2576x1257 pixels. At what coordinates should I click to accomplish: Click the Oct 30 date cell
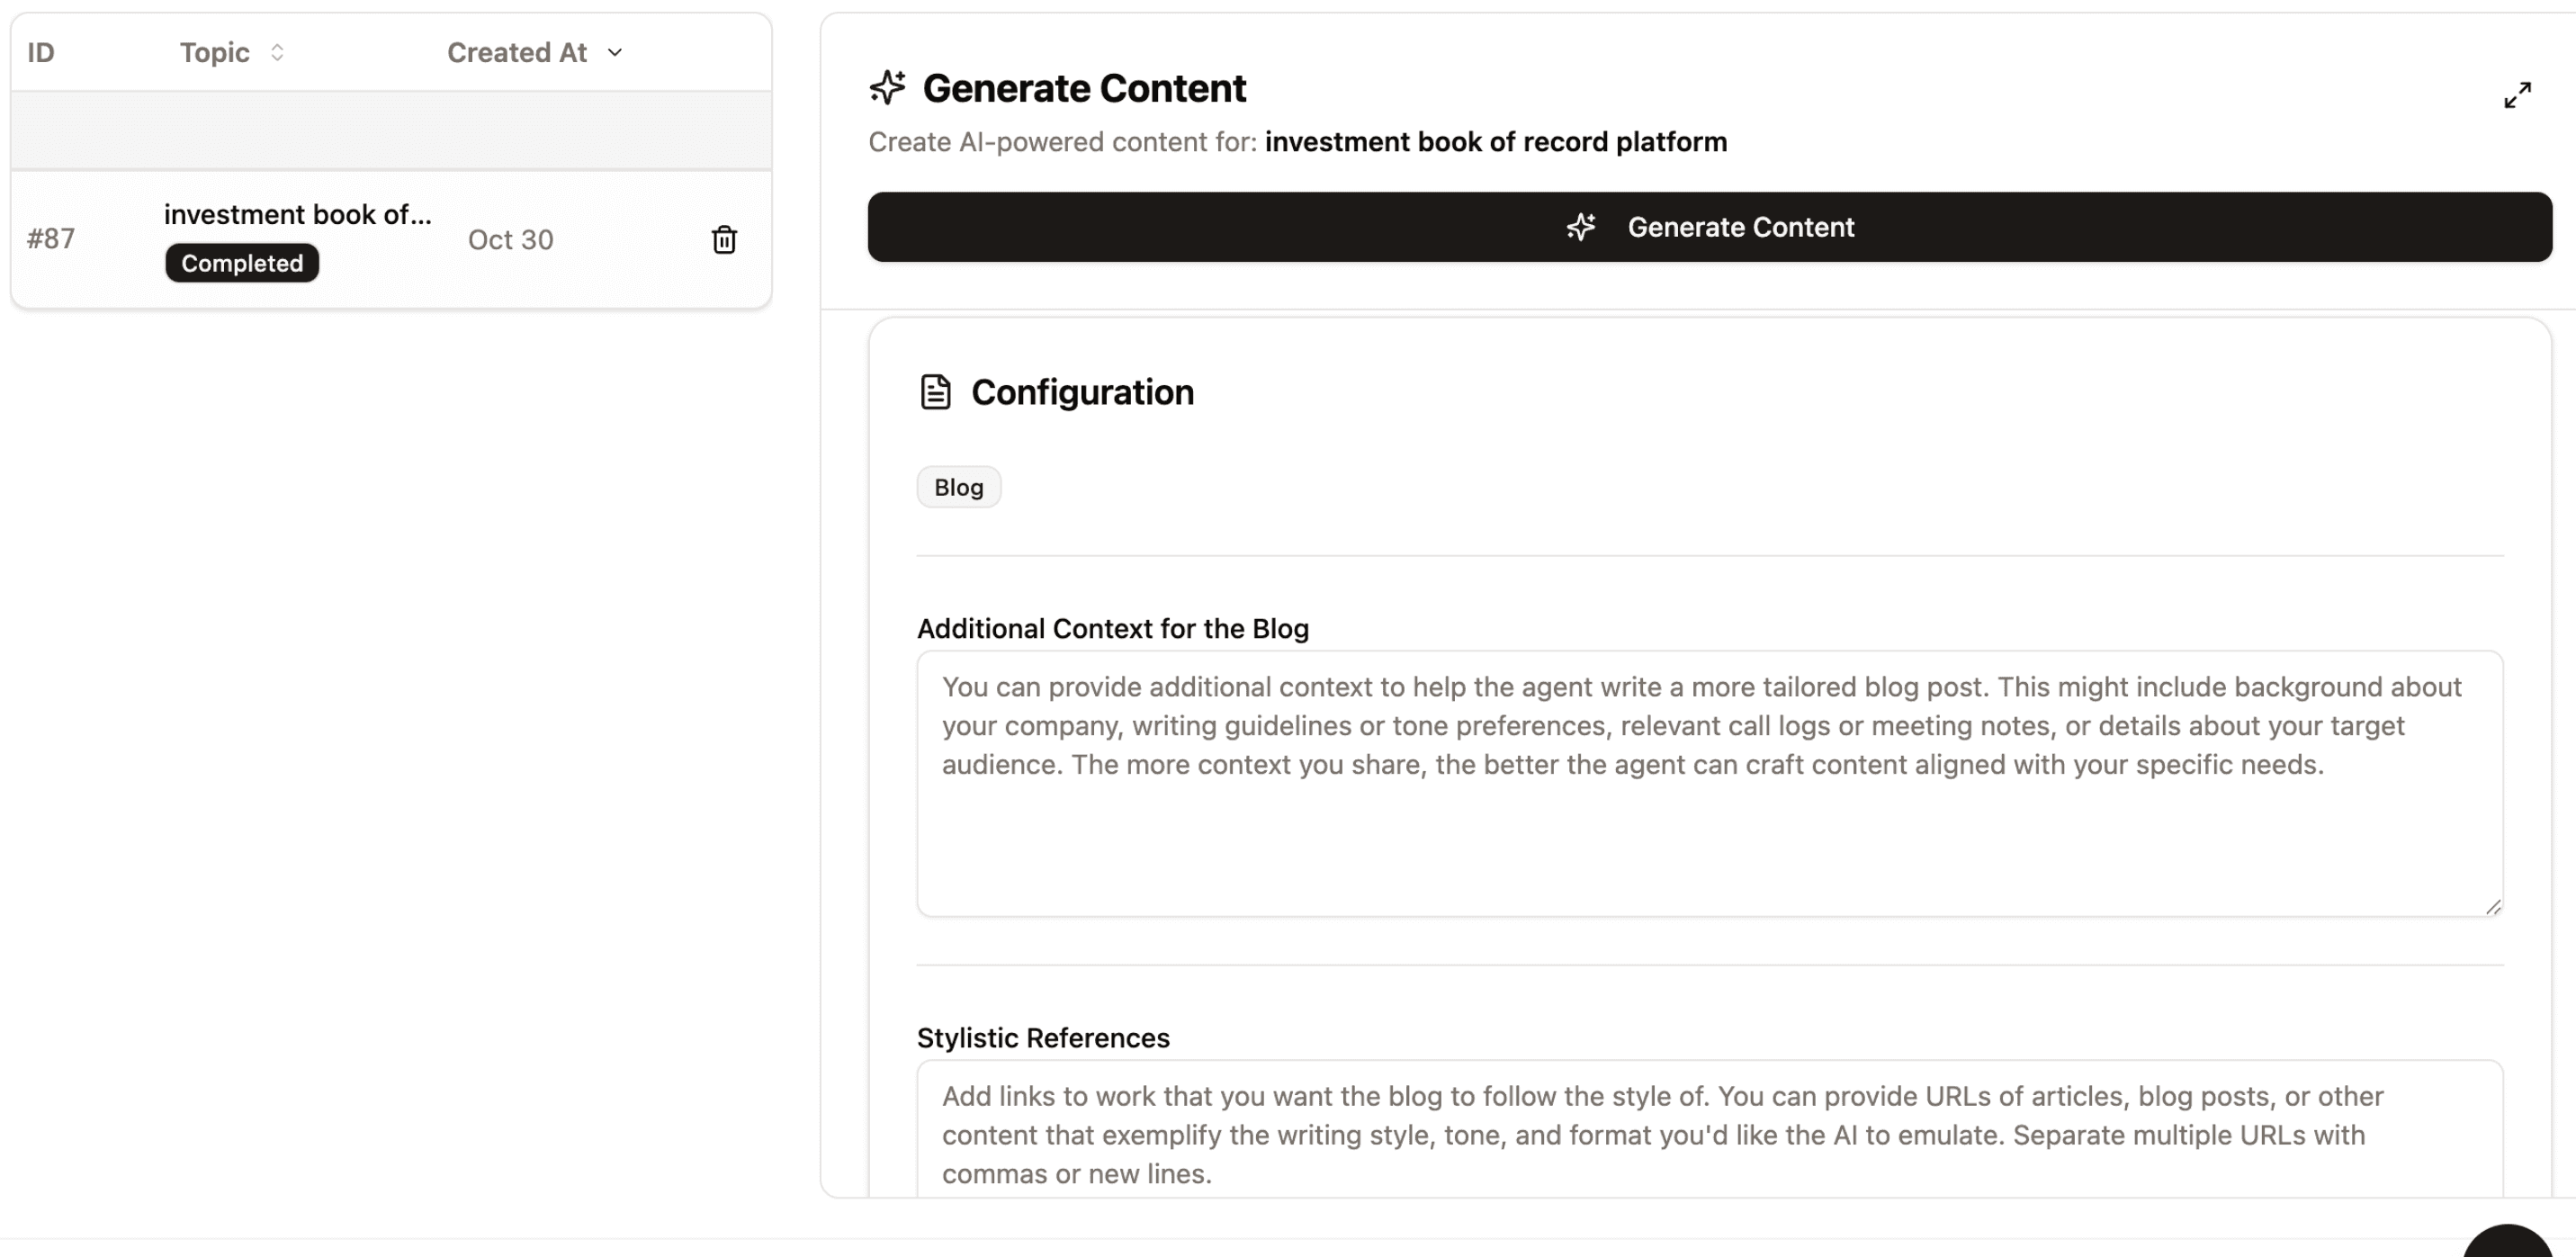pyautogui.click(x=510, y=240)
